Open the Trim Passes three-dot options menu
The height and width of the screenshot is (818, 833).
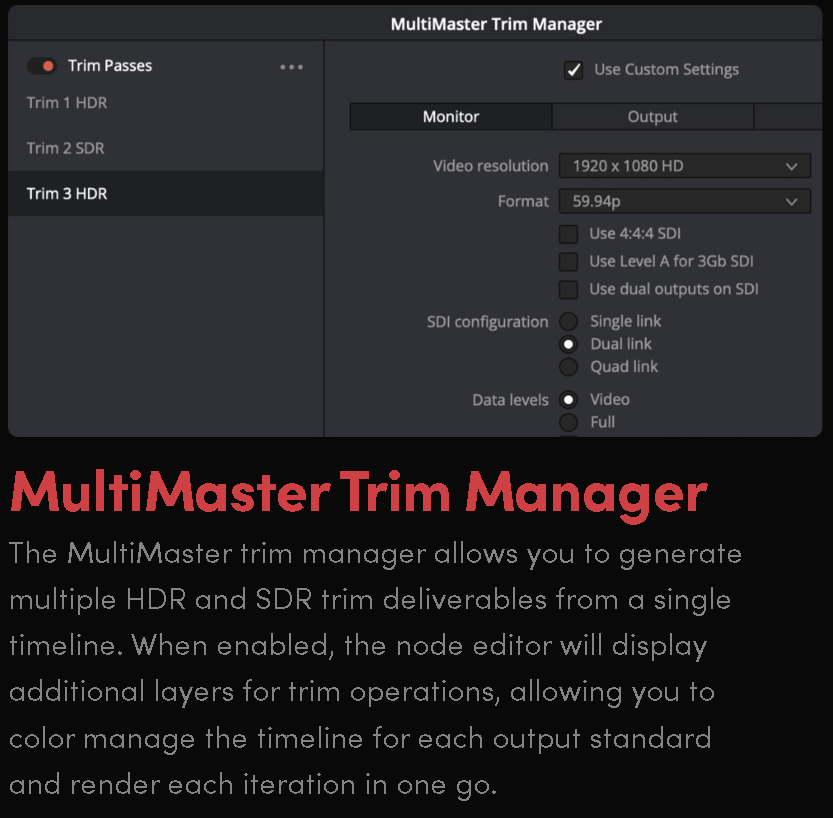coord(292,67)
